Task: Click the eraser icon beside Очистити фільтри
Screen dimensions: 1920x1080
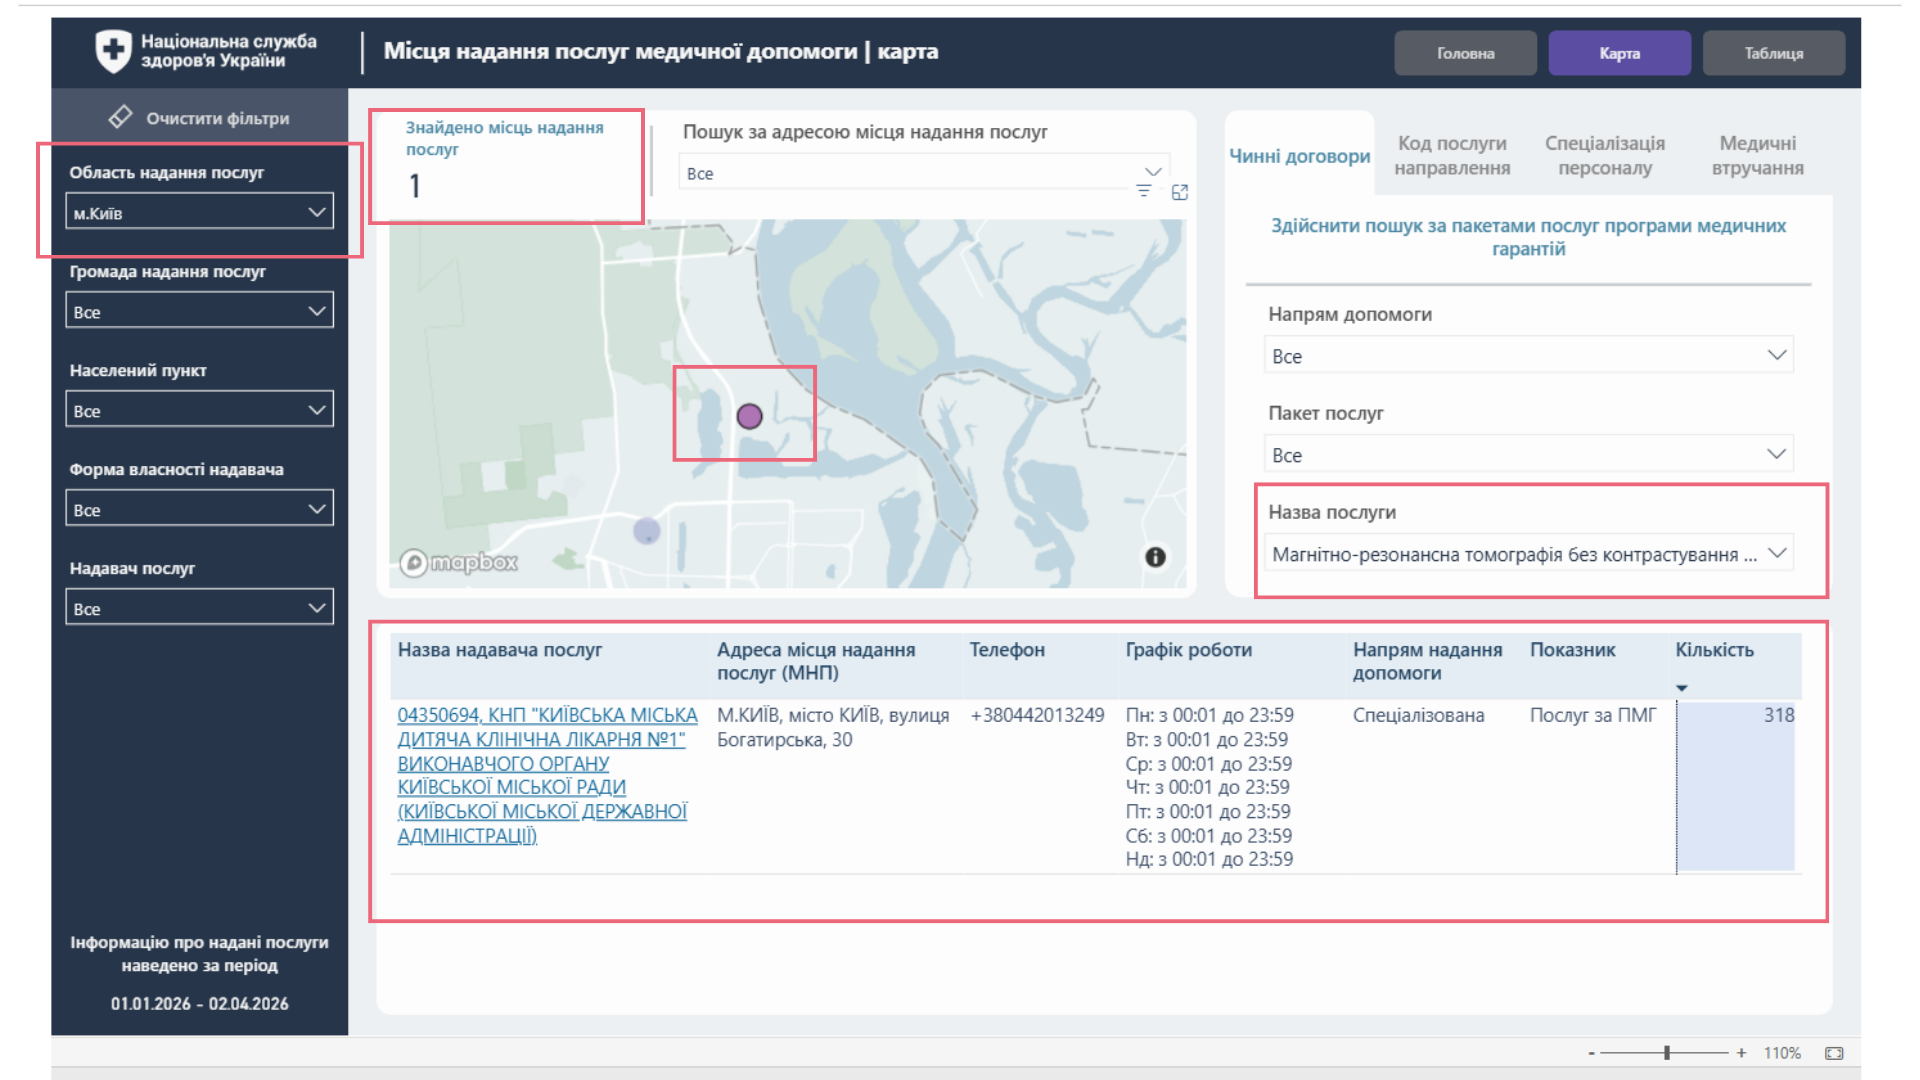Action: 120,117
